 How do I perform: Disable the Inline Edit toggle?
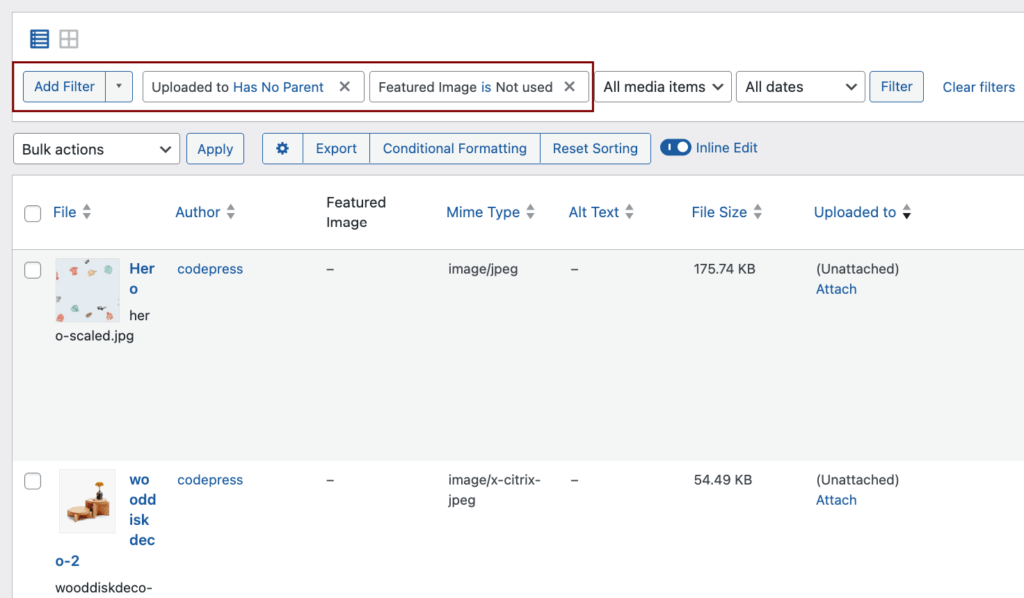pos(676,147)
